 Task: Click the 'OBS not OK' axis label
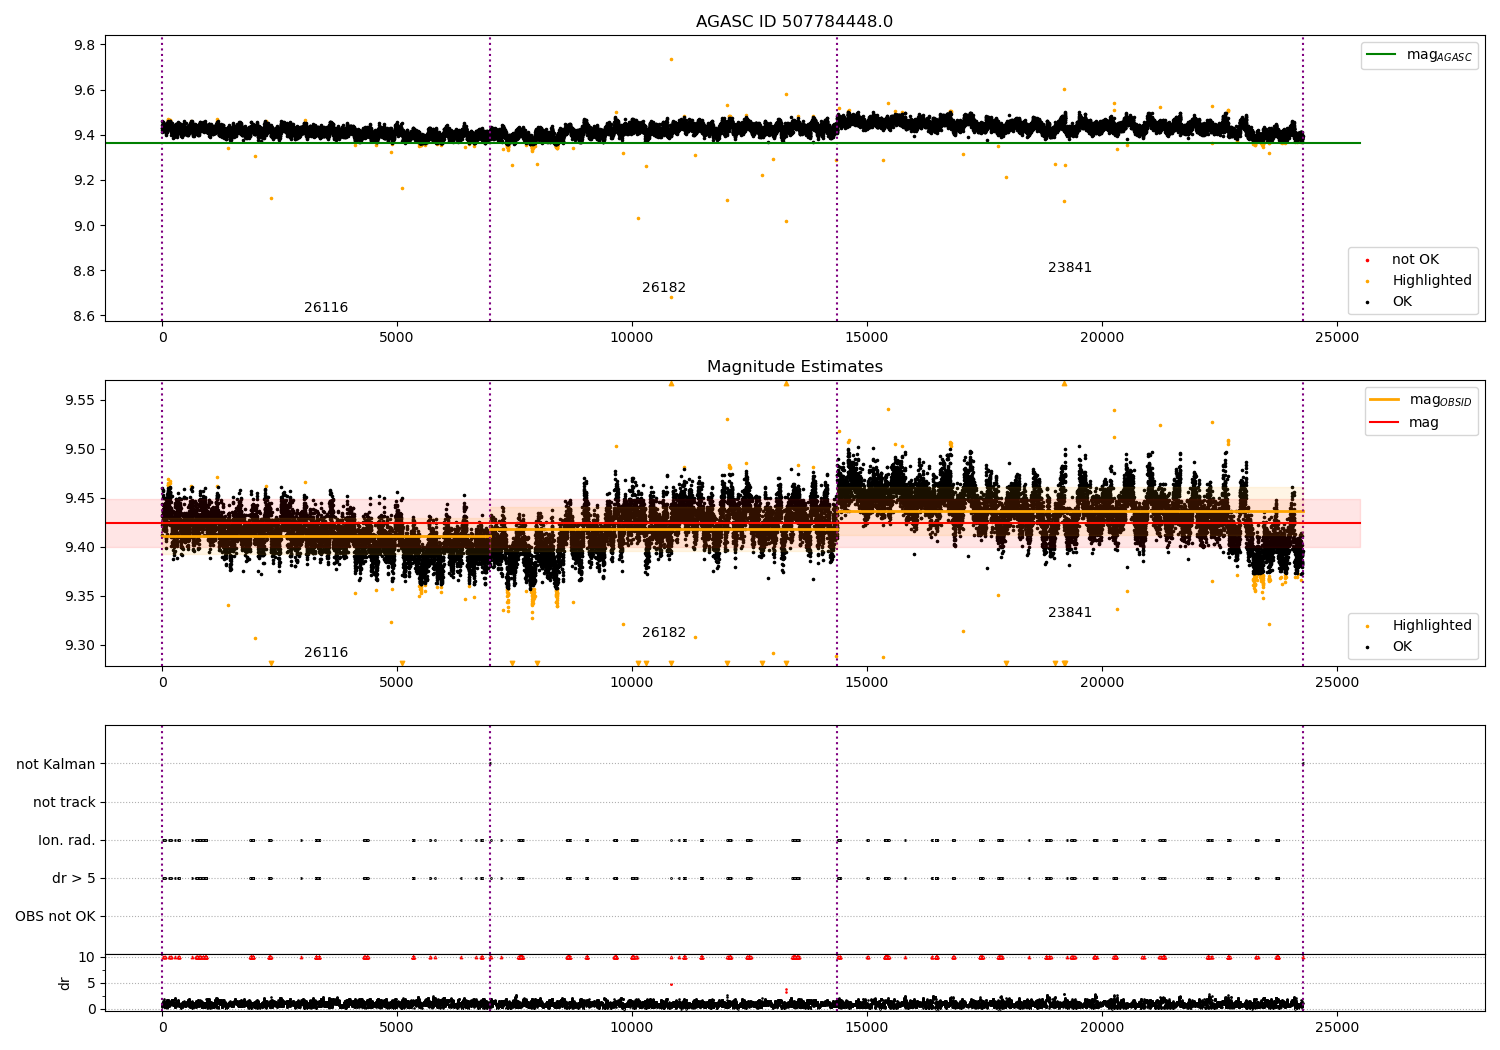pos(55,917)
